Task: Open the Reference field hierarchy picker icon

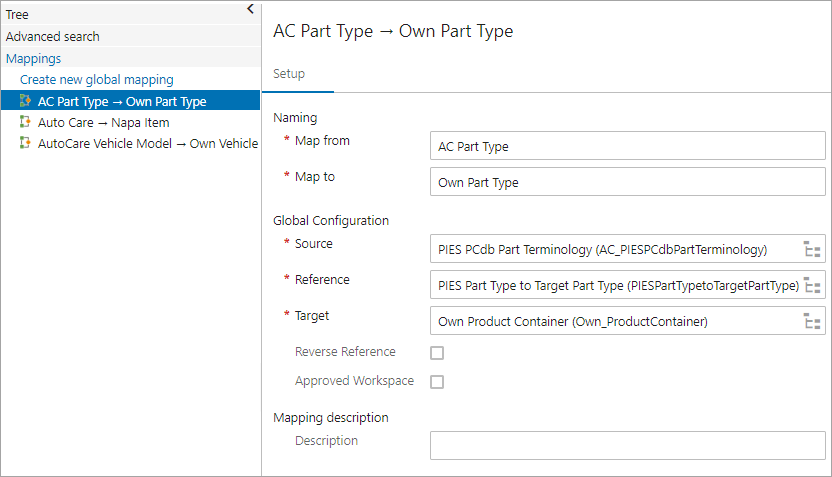Action: pyautogui.click(x=812, y=285)
